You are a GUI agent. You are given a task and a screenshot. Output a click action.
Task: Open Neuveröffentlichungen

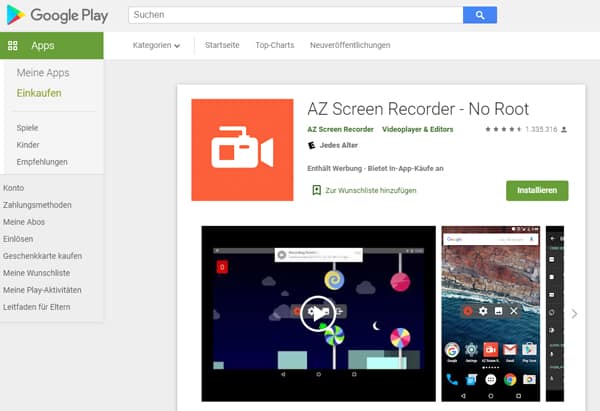pyautogui.click(x=350, y=45)
